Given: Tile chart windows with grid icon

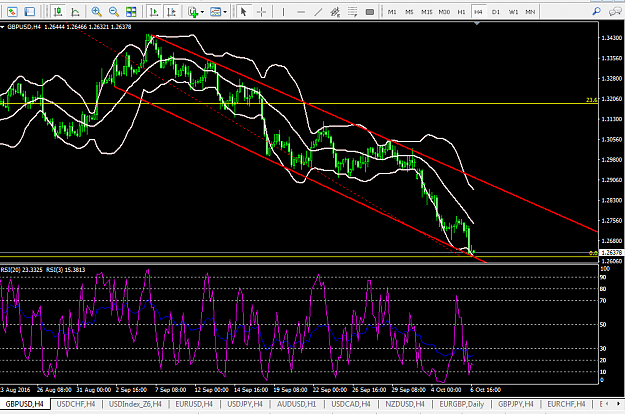Looking at the screenshot, I should pyautogui.click(x=131, y=12).
